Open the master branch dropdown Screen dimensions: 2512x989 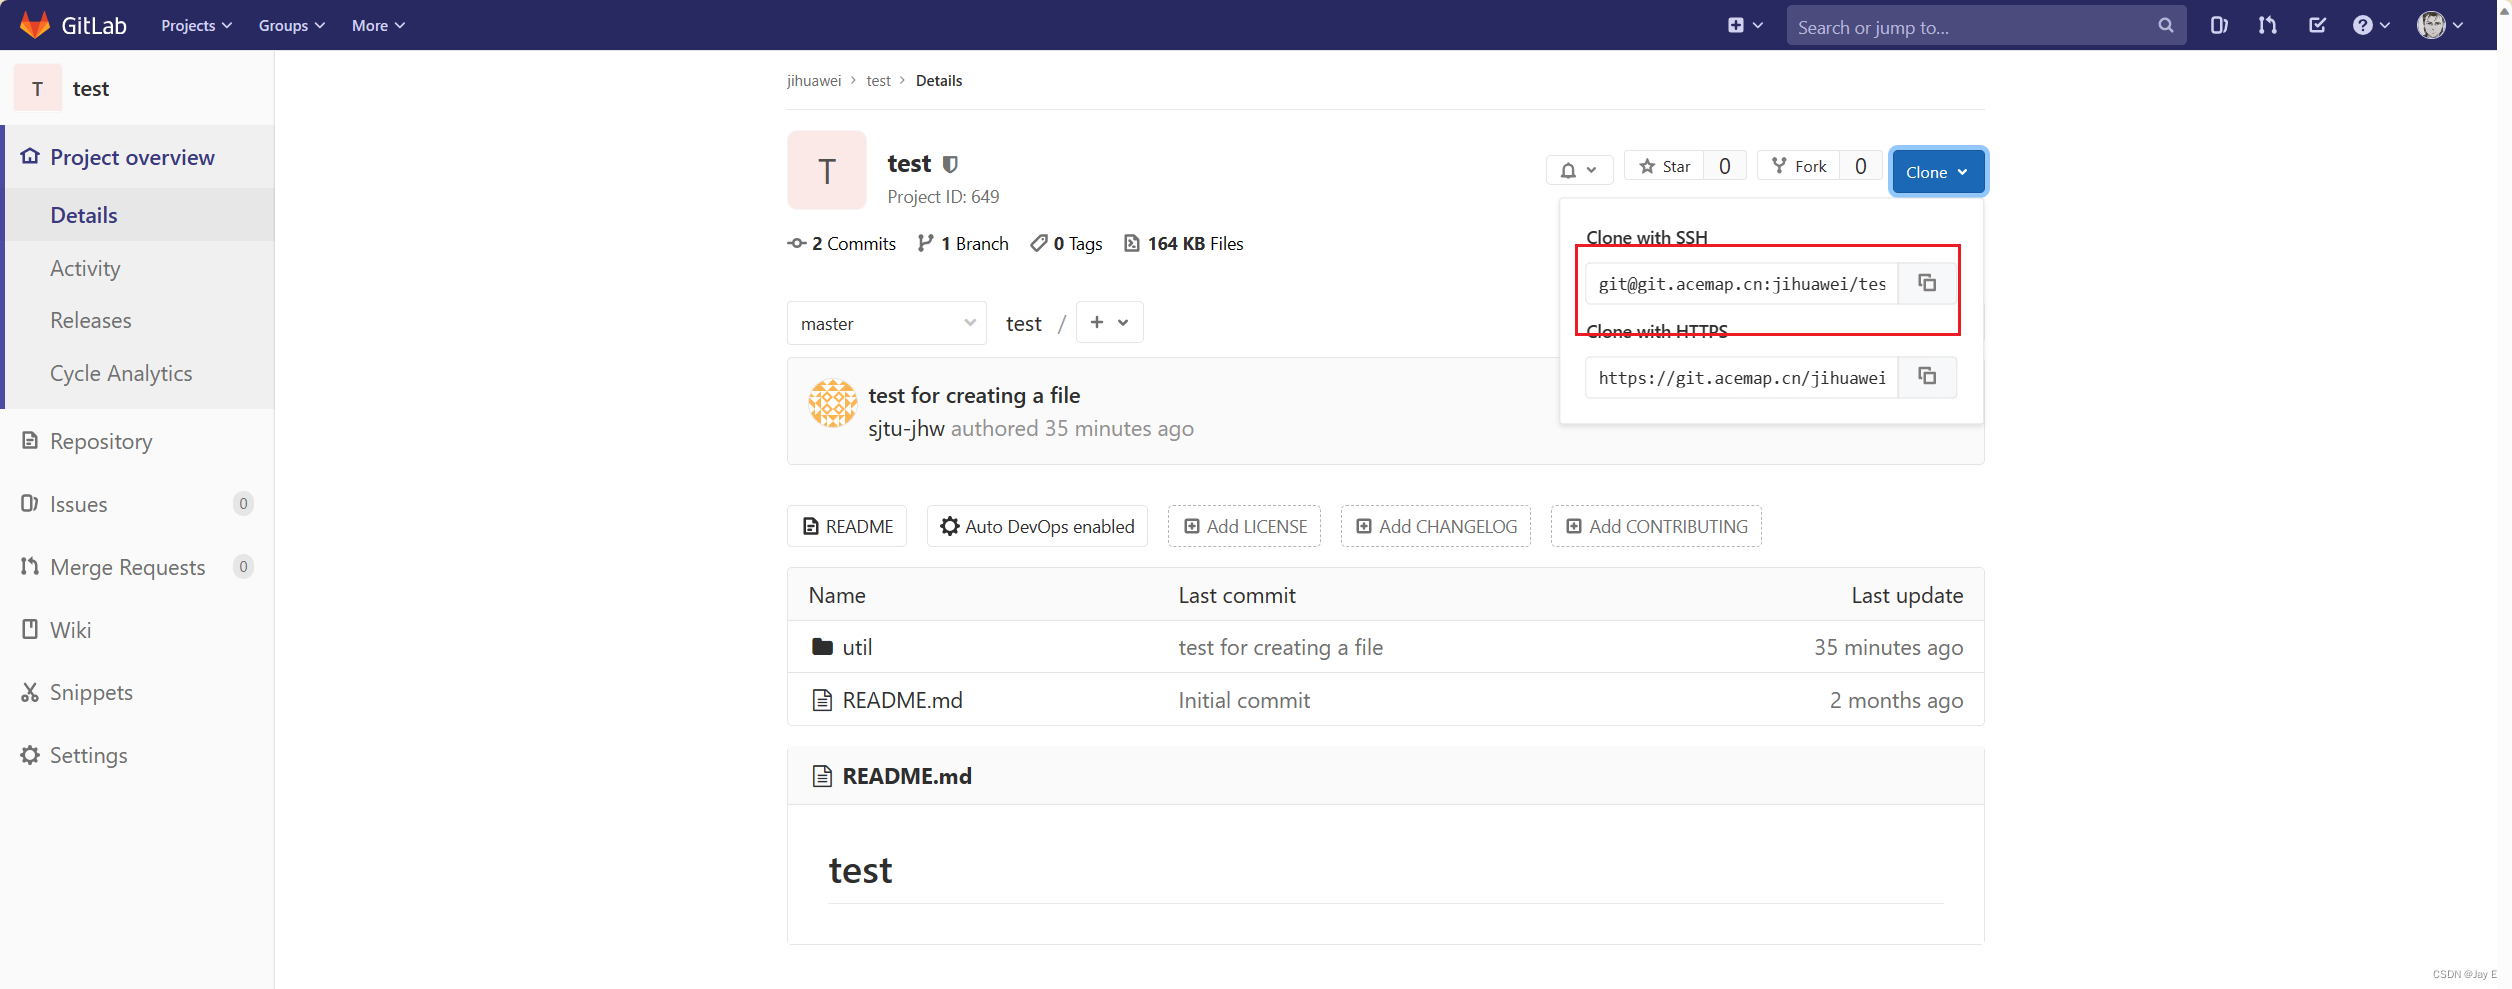coord(886,322)
